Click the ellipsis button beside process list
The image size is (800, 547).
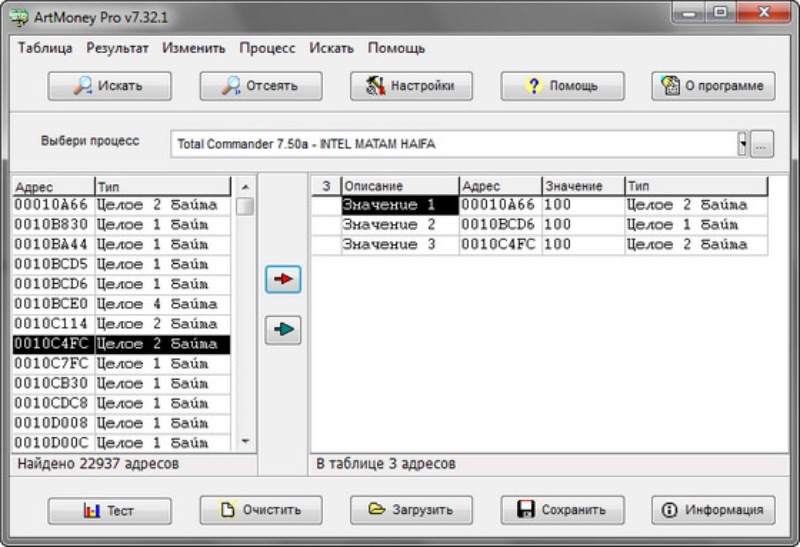pos(762,144)
